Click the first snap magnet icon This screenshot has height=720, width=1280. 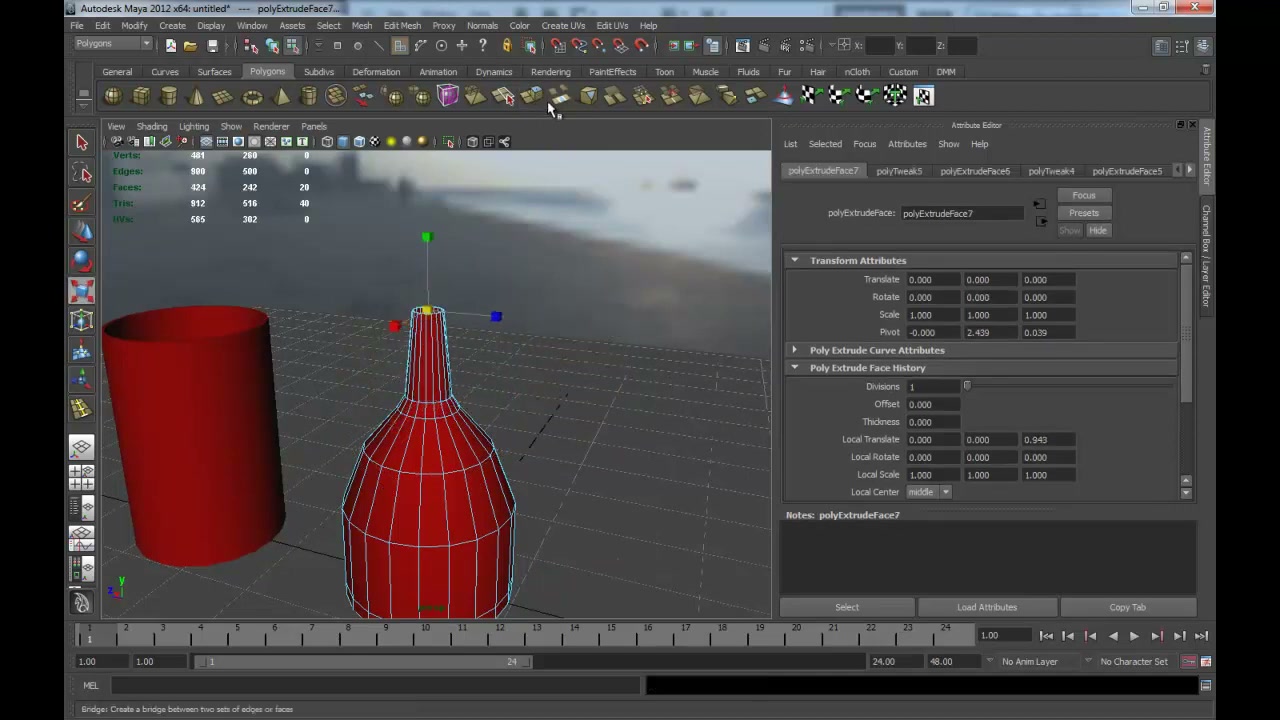click(558, 46)
